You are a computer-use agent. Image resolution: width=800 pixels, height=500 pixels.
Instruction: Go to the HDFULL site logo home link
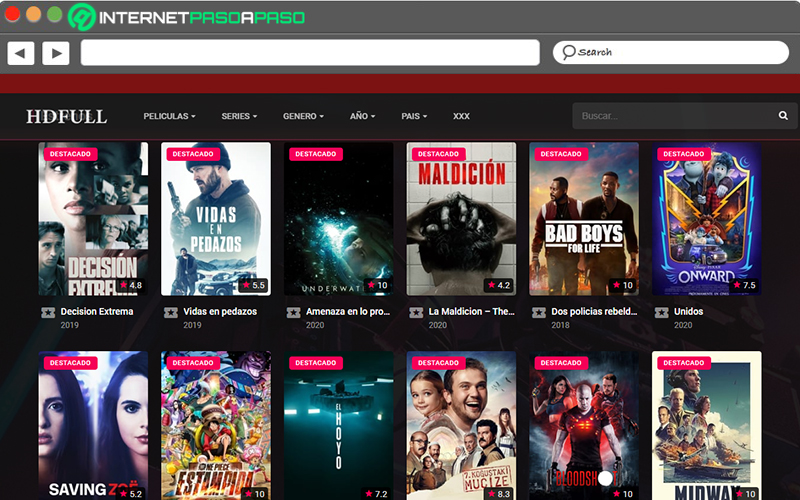tap(67, 117)
